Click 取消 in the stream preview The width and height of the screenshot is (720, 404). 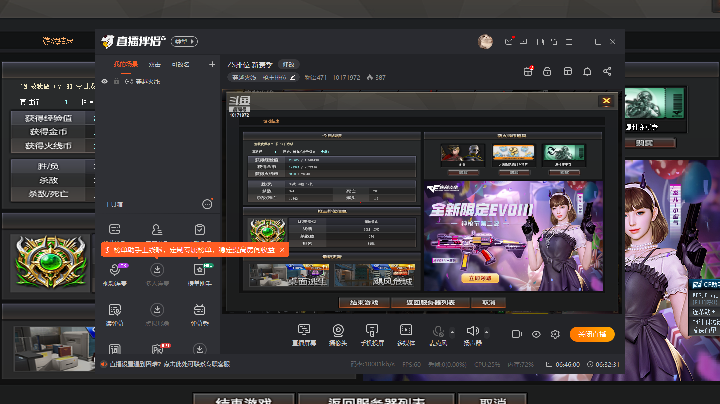(x=489, y=303)
